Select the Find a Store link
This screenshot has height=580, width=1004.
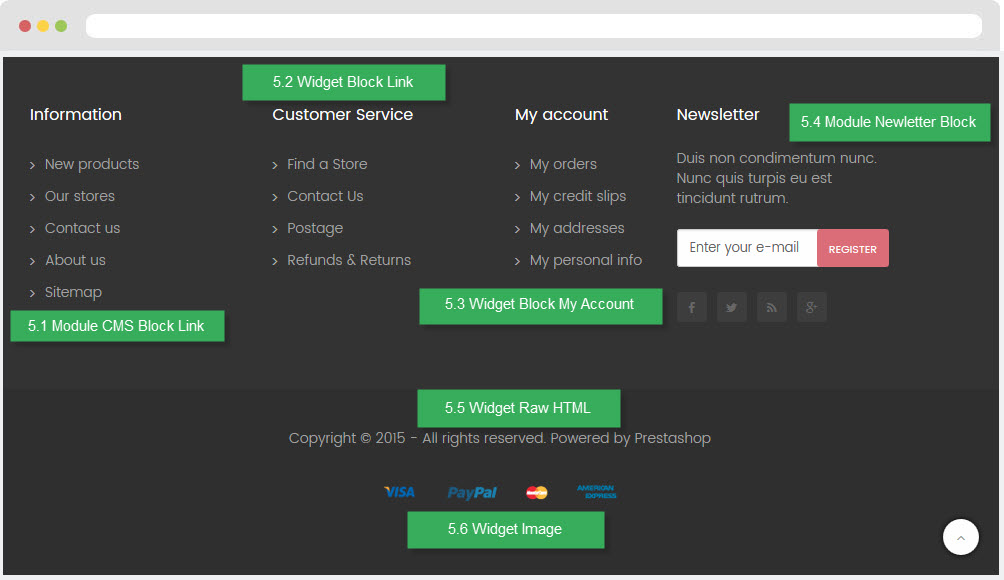click(x=326, y=164)
